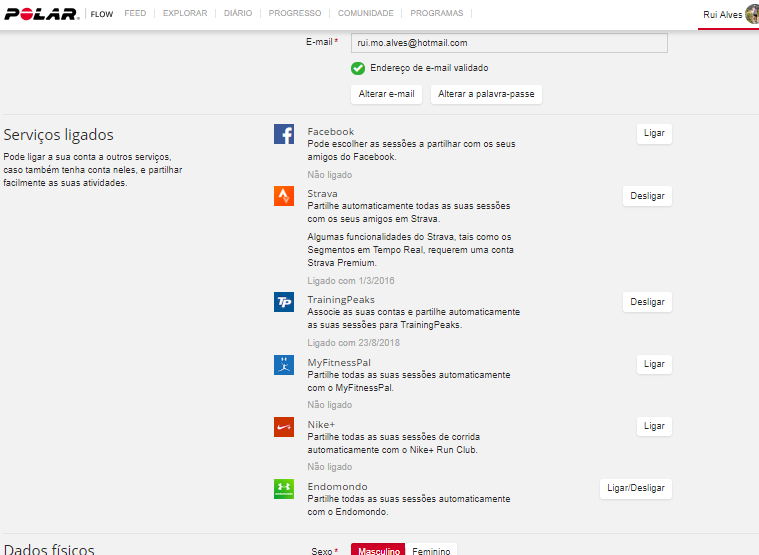
Task: Click the Alterar e-mail button
Action: tap(386, 94)
